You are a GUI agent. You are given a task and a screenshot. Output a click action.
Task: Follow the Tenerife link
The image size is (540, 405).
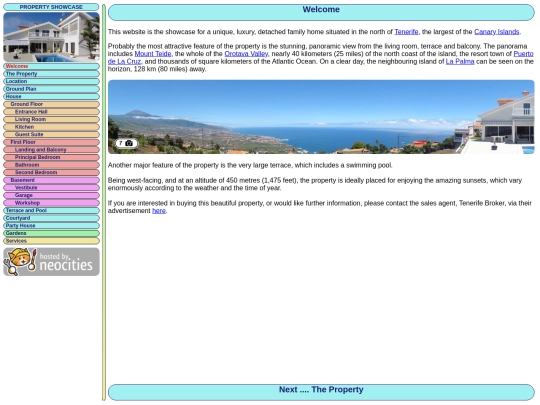(x=406, y=32)
